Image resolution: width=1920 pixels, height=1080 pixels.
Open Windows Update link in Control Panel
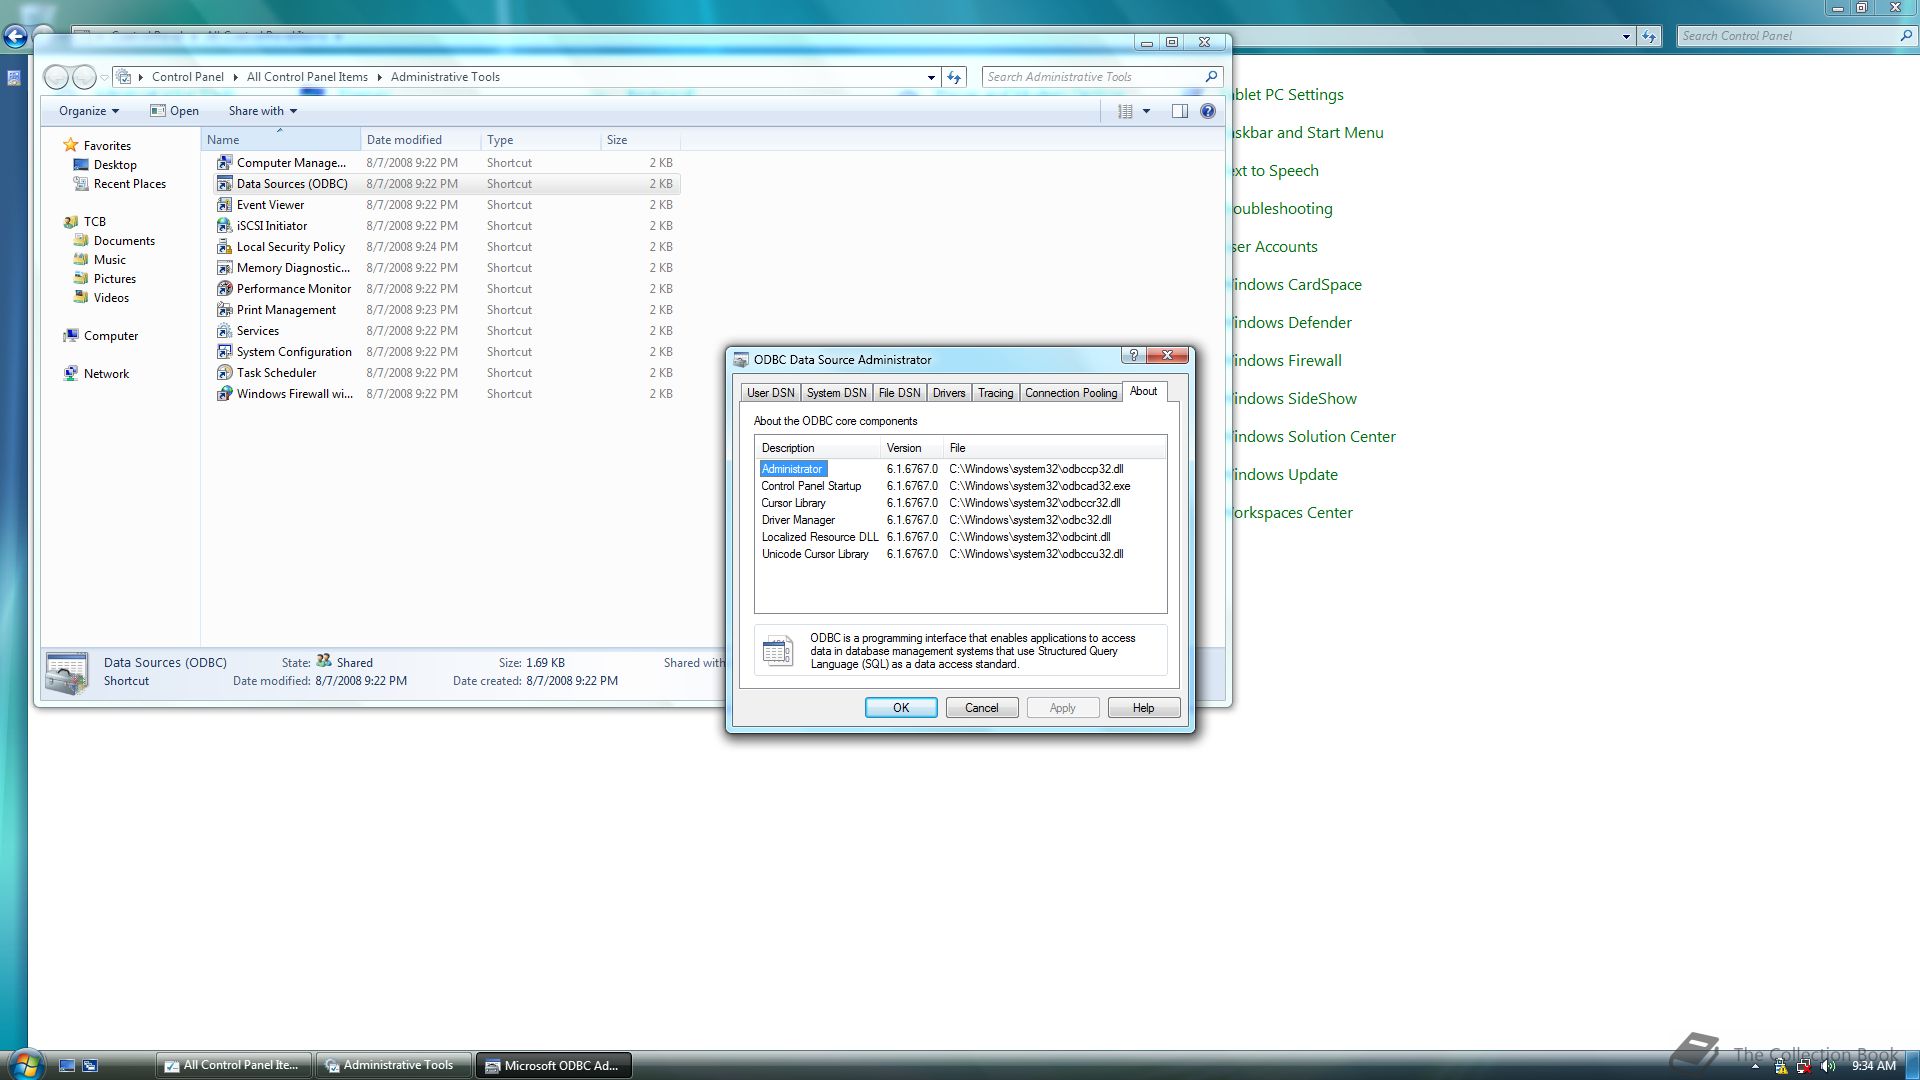1285,474
